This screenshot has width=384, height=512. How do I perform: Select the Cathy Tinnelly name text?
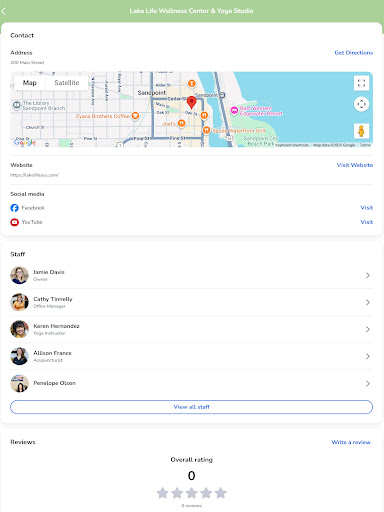[53, 299]
